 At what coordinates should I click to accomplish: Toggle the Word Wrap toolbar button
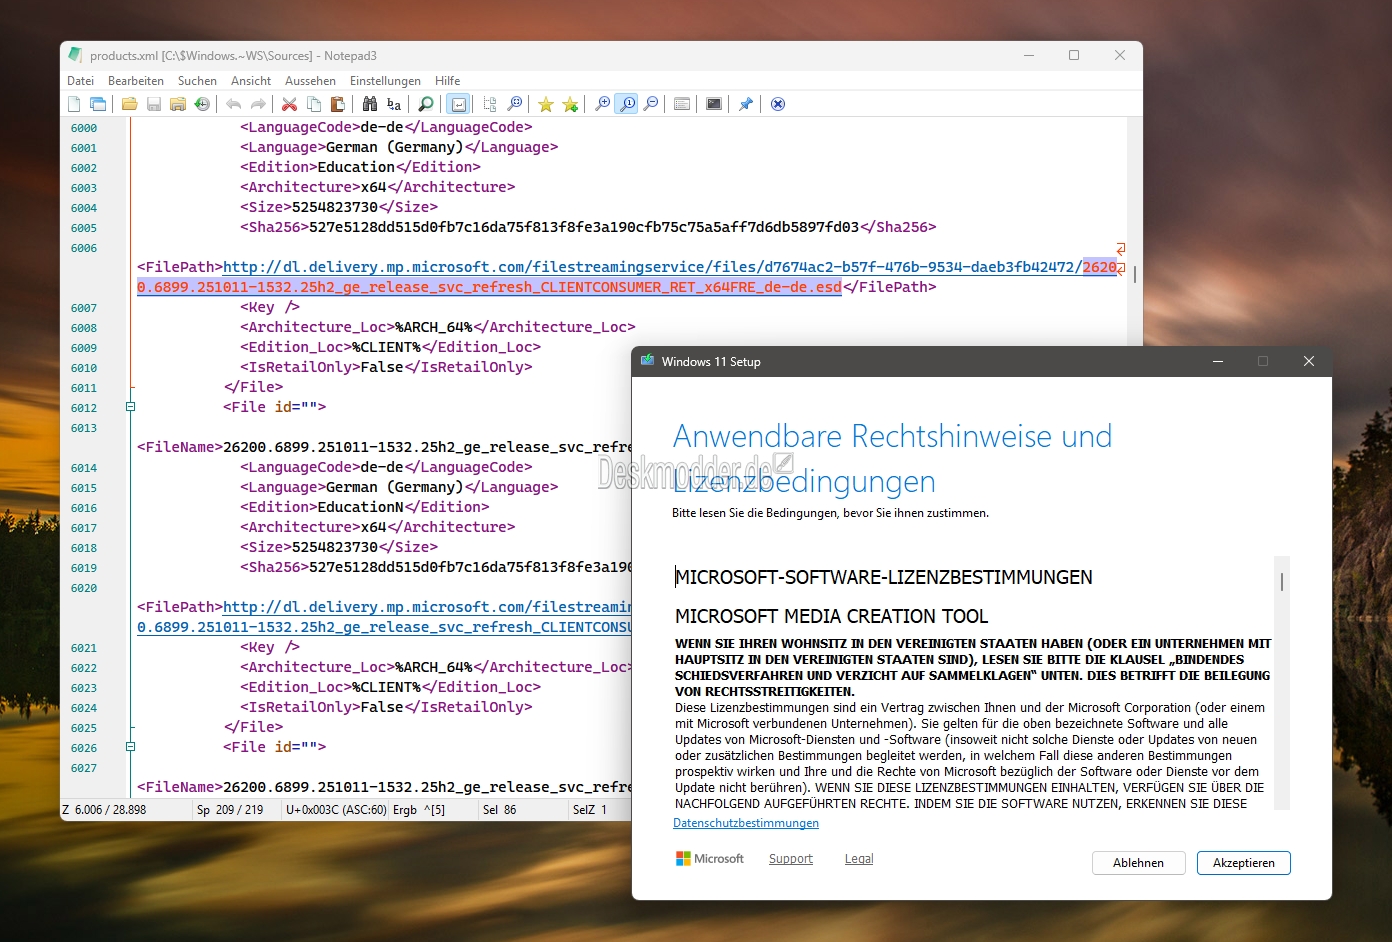click(x=458, y=104)
